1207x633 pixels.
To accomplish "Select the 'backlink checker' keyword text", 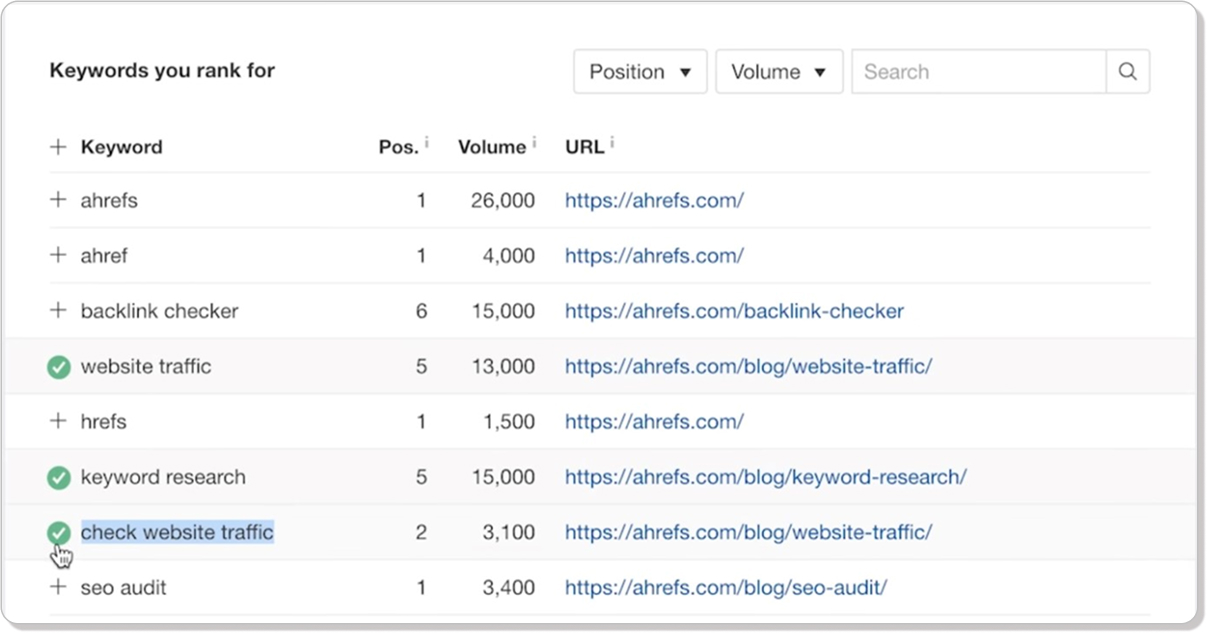I will pyautogui.click(x=159, y=311).
